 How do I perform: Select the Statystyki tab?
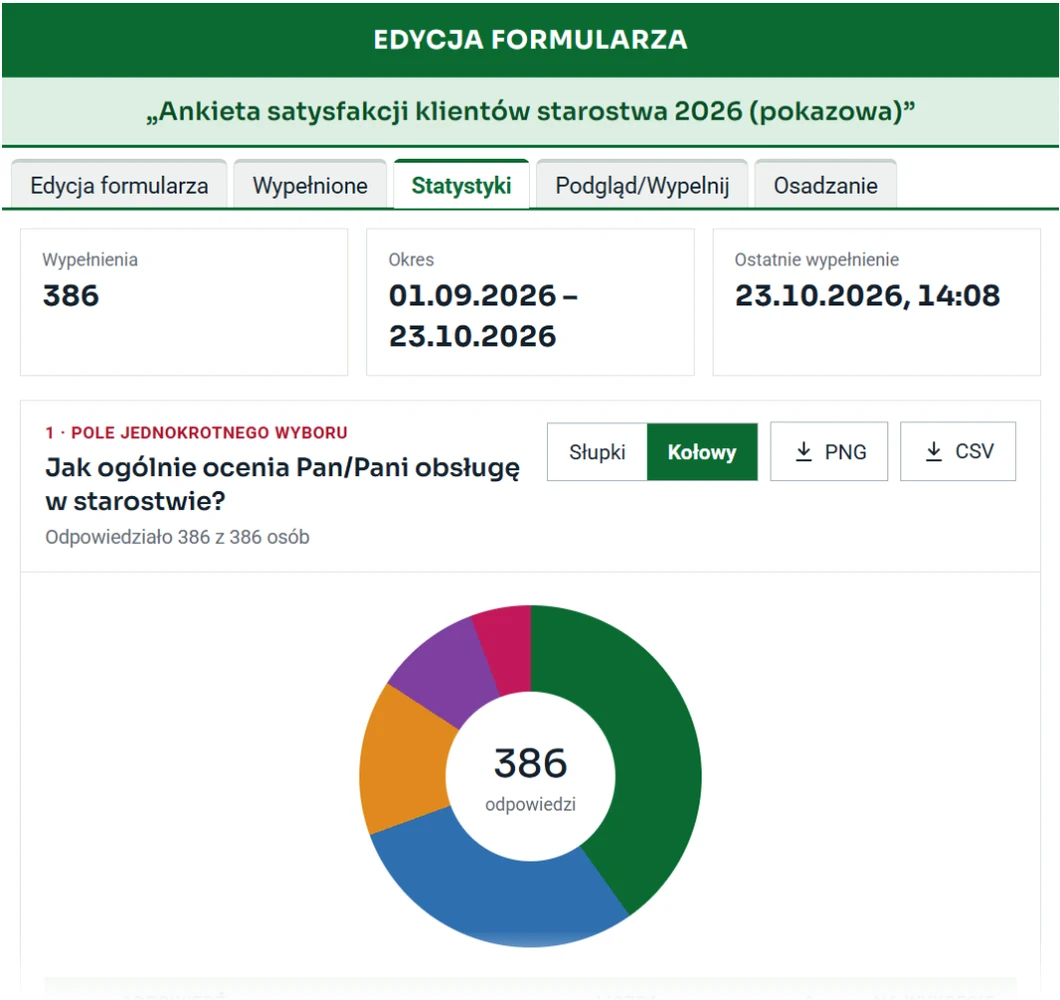point(461,185)
